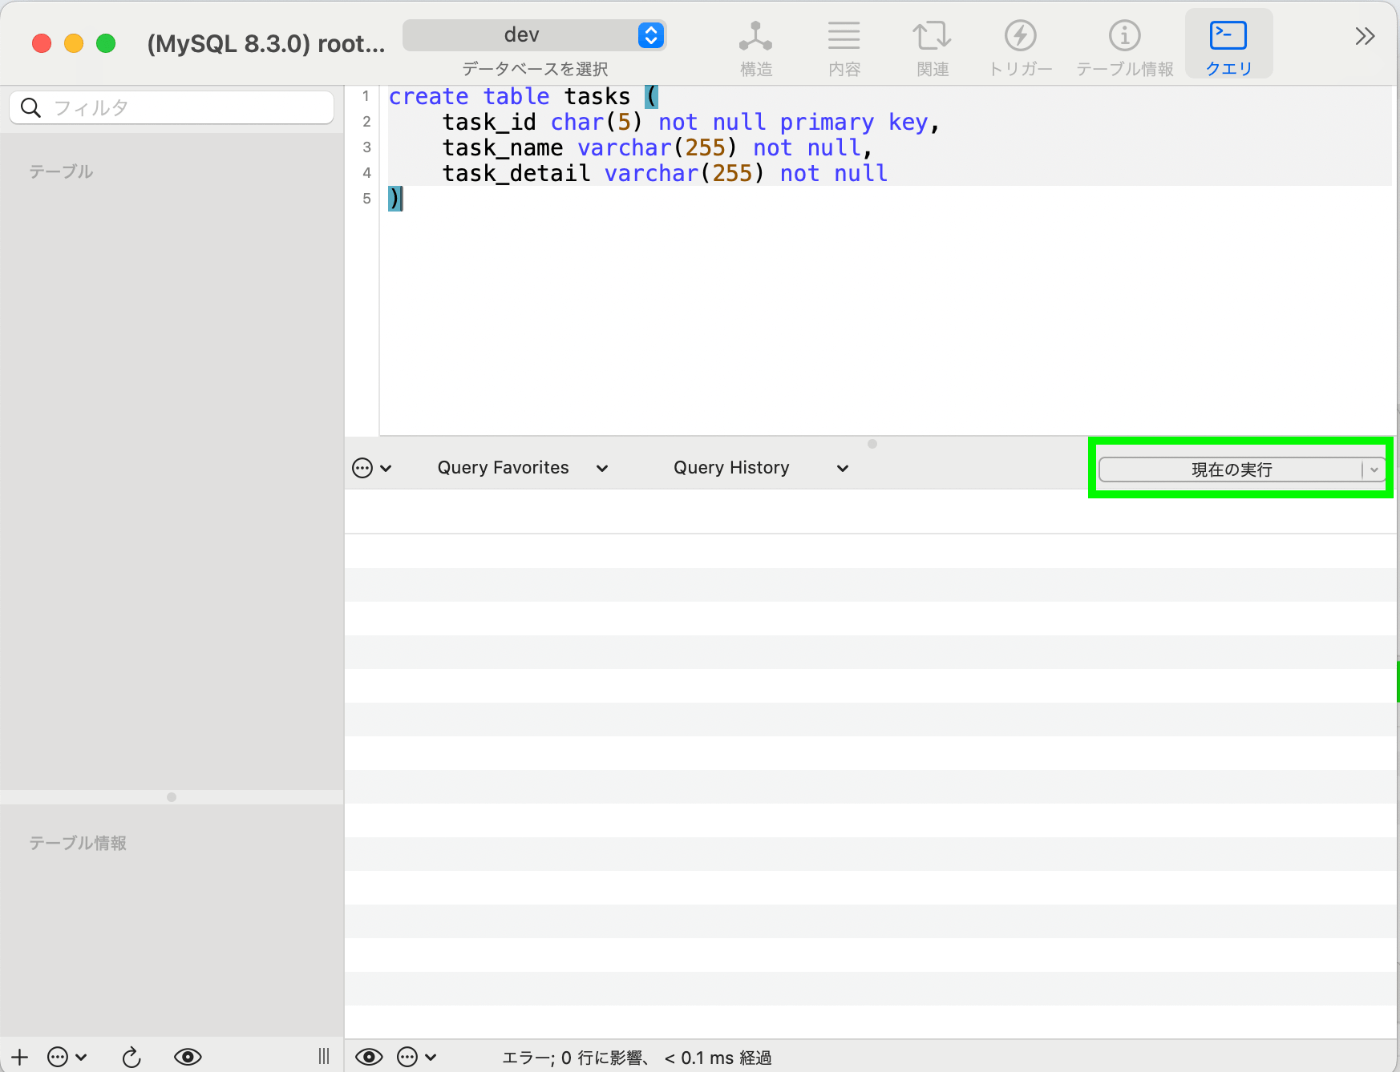Click the error status message text

636,1058
